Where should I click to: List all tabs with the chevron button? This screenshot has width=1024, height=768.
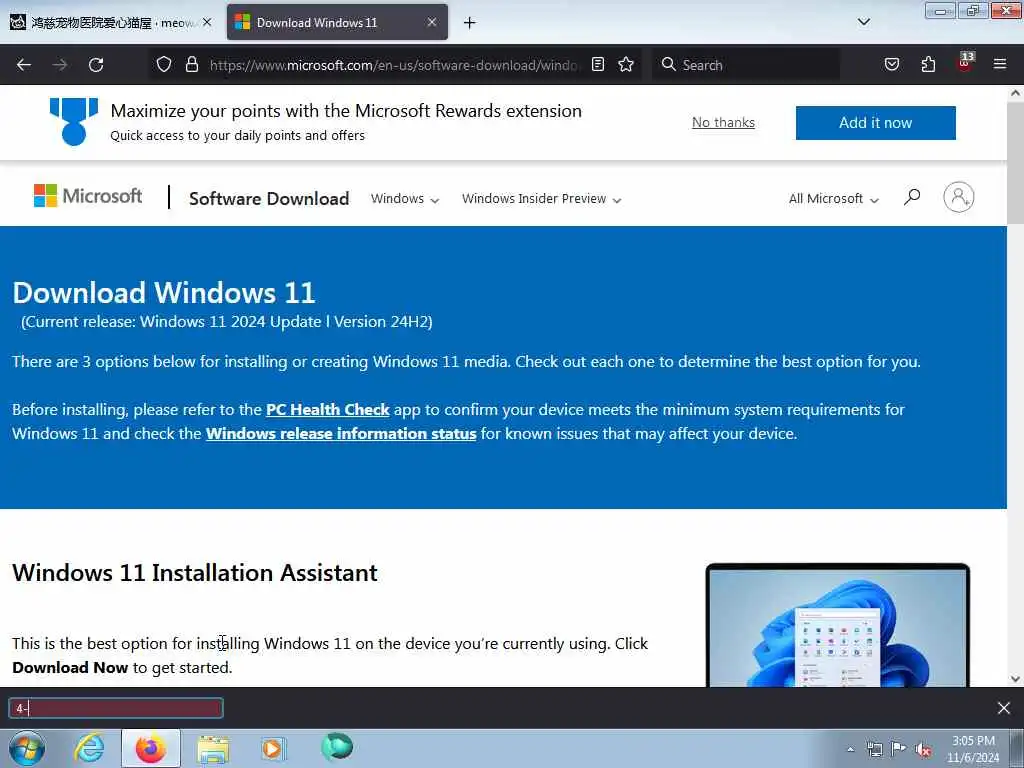(863, 22)
